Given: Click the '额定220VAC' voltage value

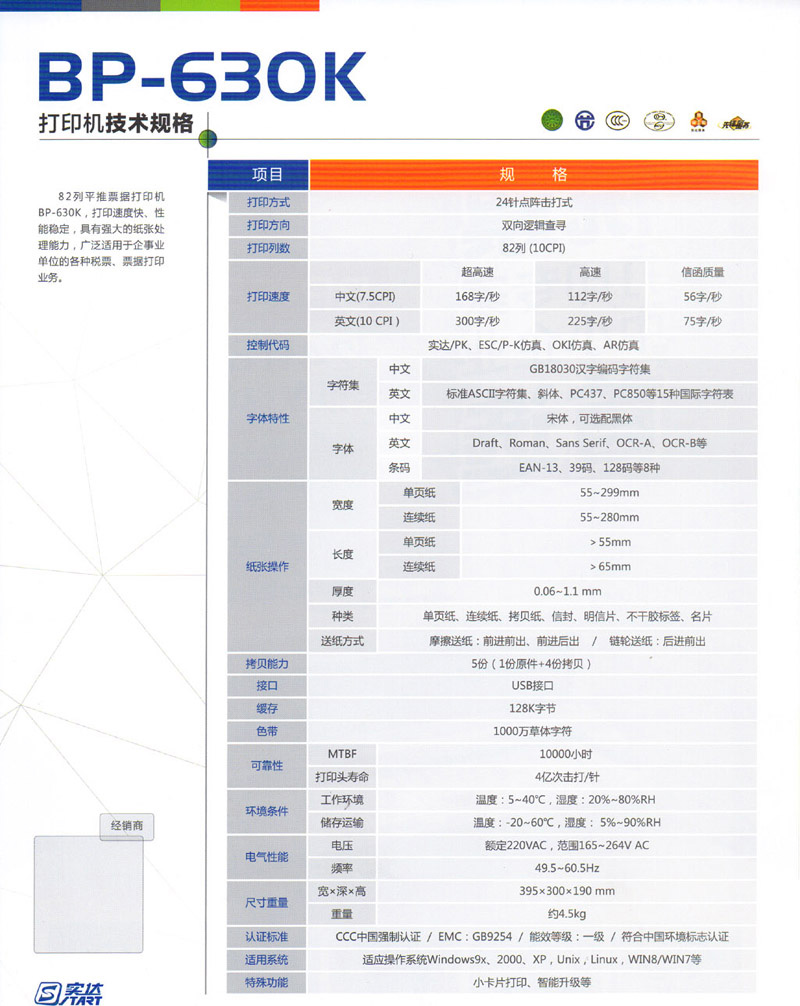Looking at the screenshot, I should click(567, 845).
